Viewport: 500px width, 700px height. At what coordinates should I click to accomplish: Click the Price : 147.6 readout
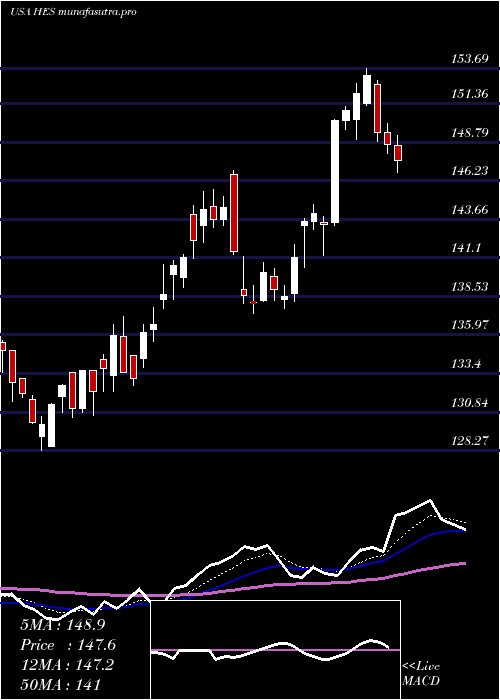[x=68, y=645]
